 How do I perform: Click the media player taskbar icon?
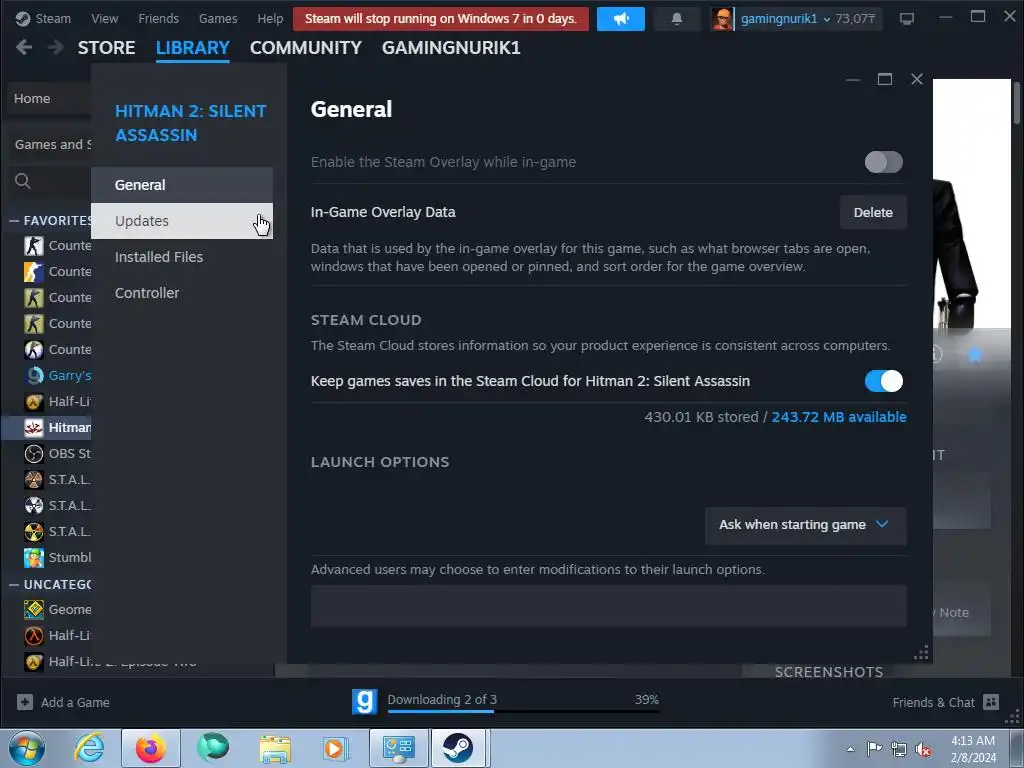pos(336,748)
